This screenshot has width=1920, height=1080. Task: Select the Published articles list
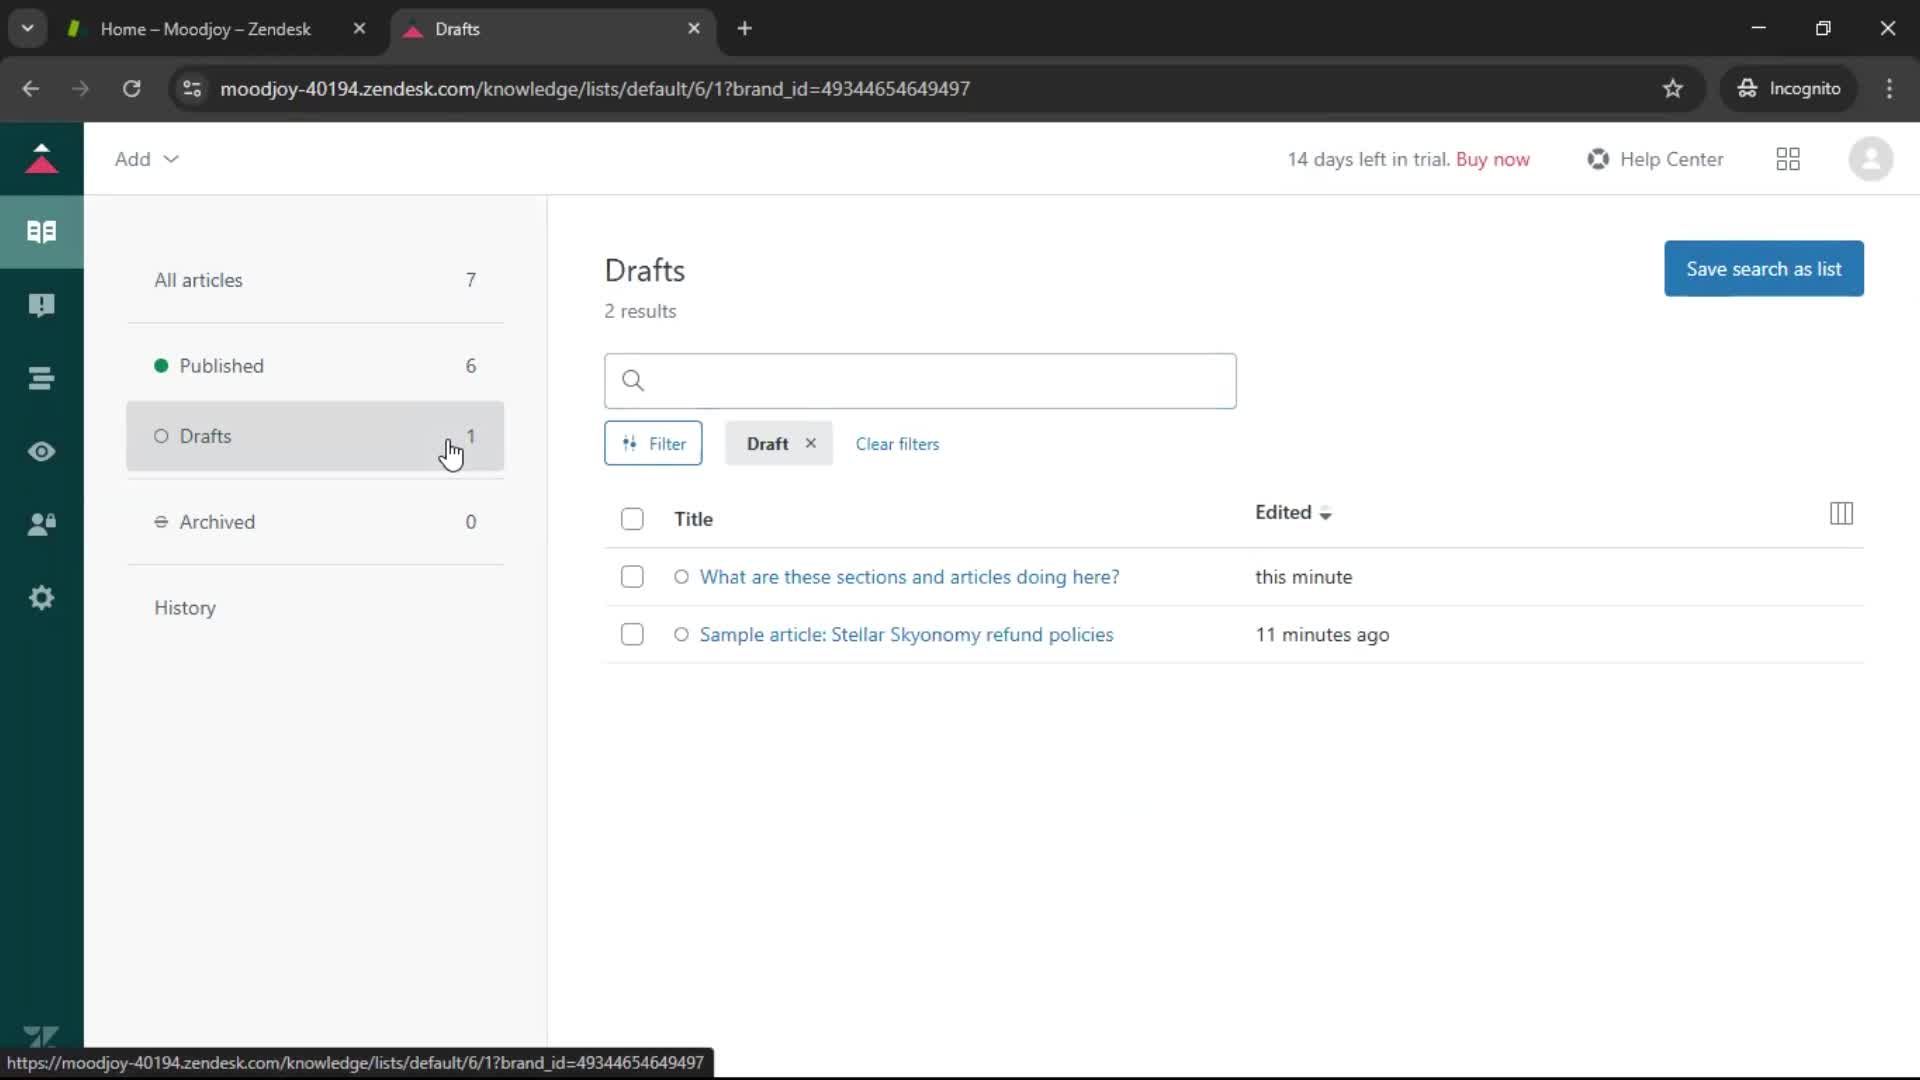[315, 366]
